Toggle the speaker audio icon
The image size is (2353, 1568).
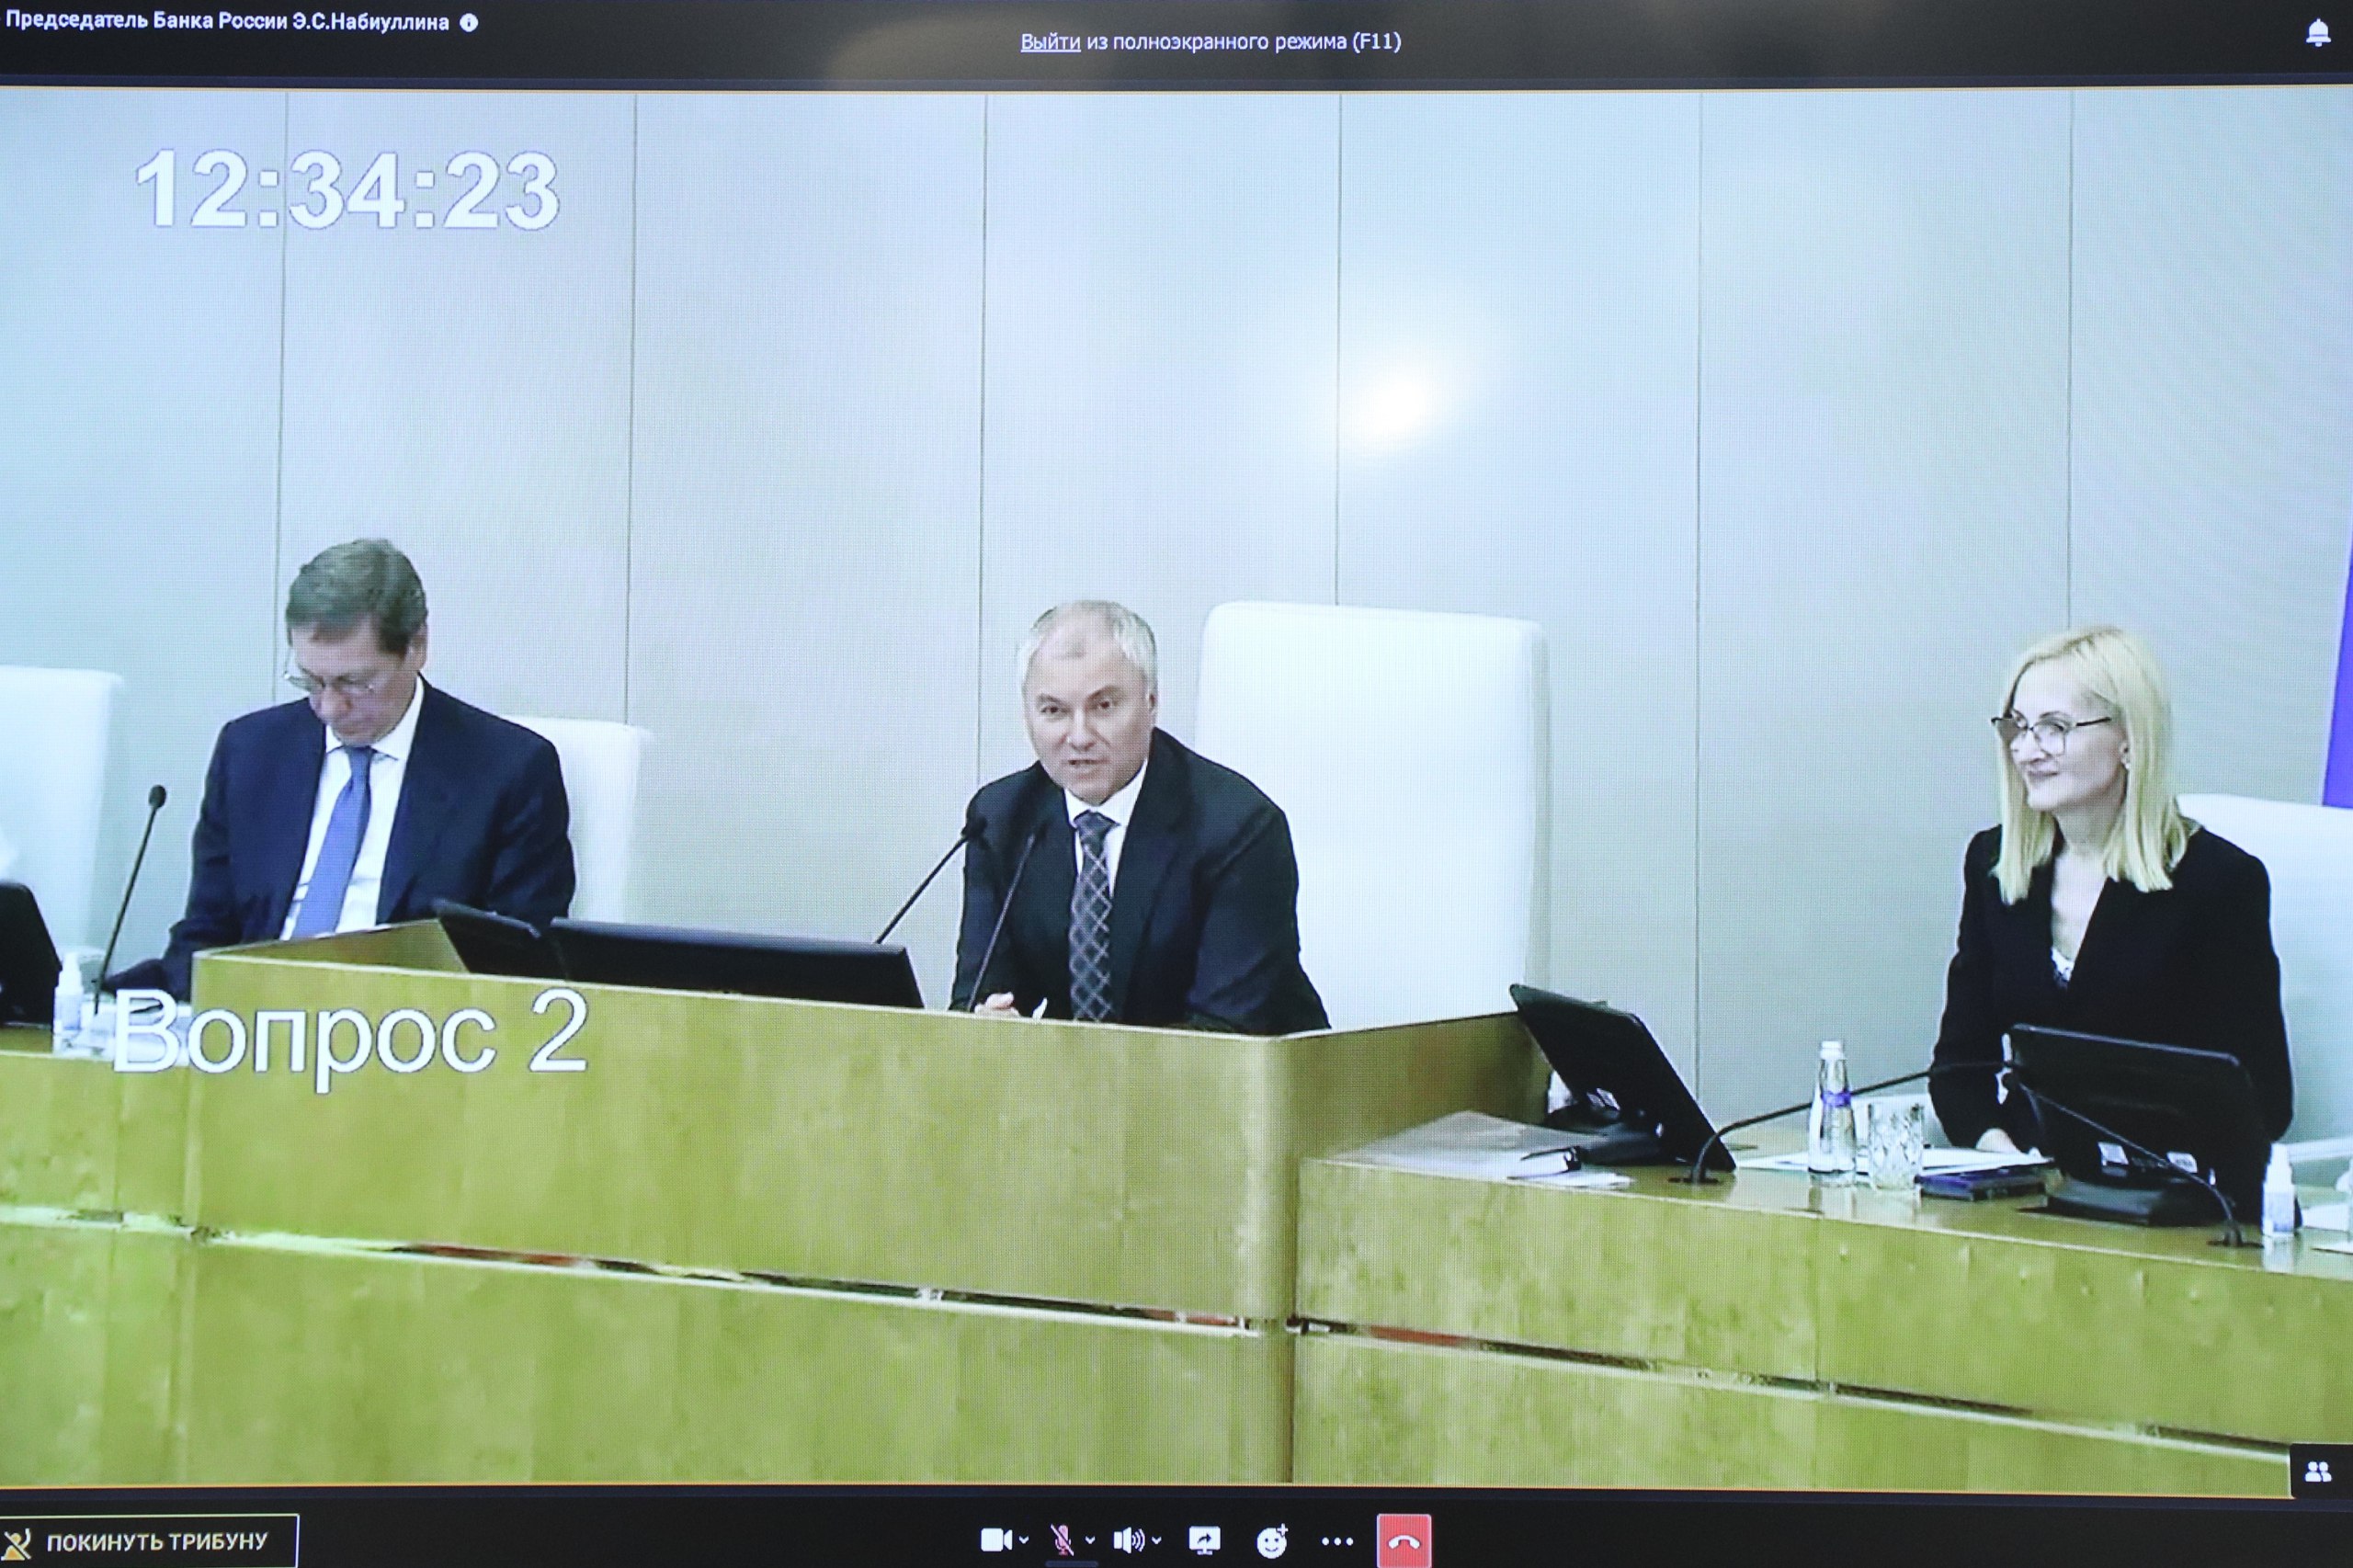point(1127,1541)
